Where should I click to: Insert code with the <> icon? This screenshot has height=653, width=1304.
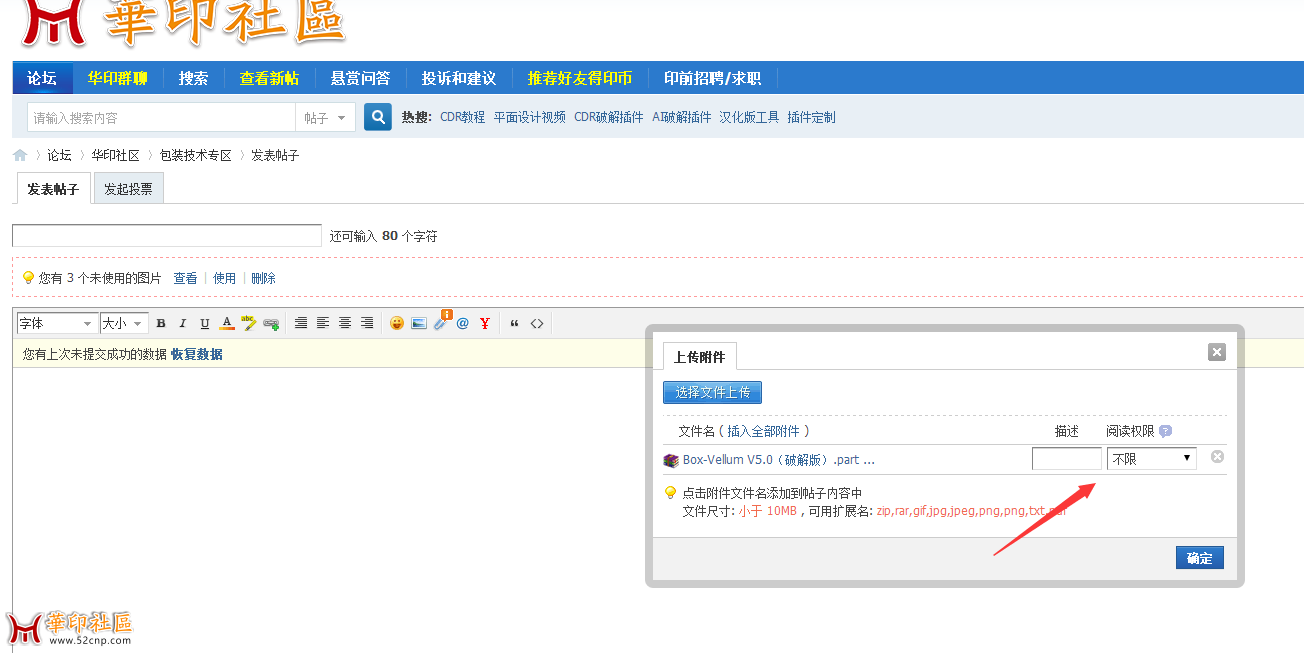tap(535, 322)
